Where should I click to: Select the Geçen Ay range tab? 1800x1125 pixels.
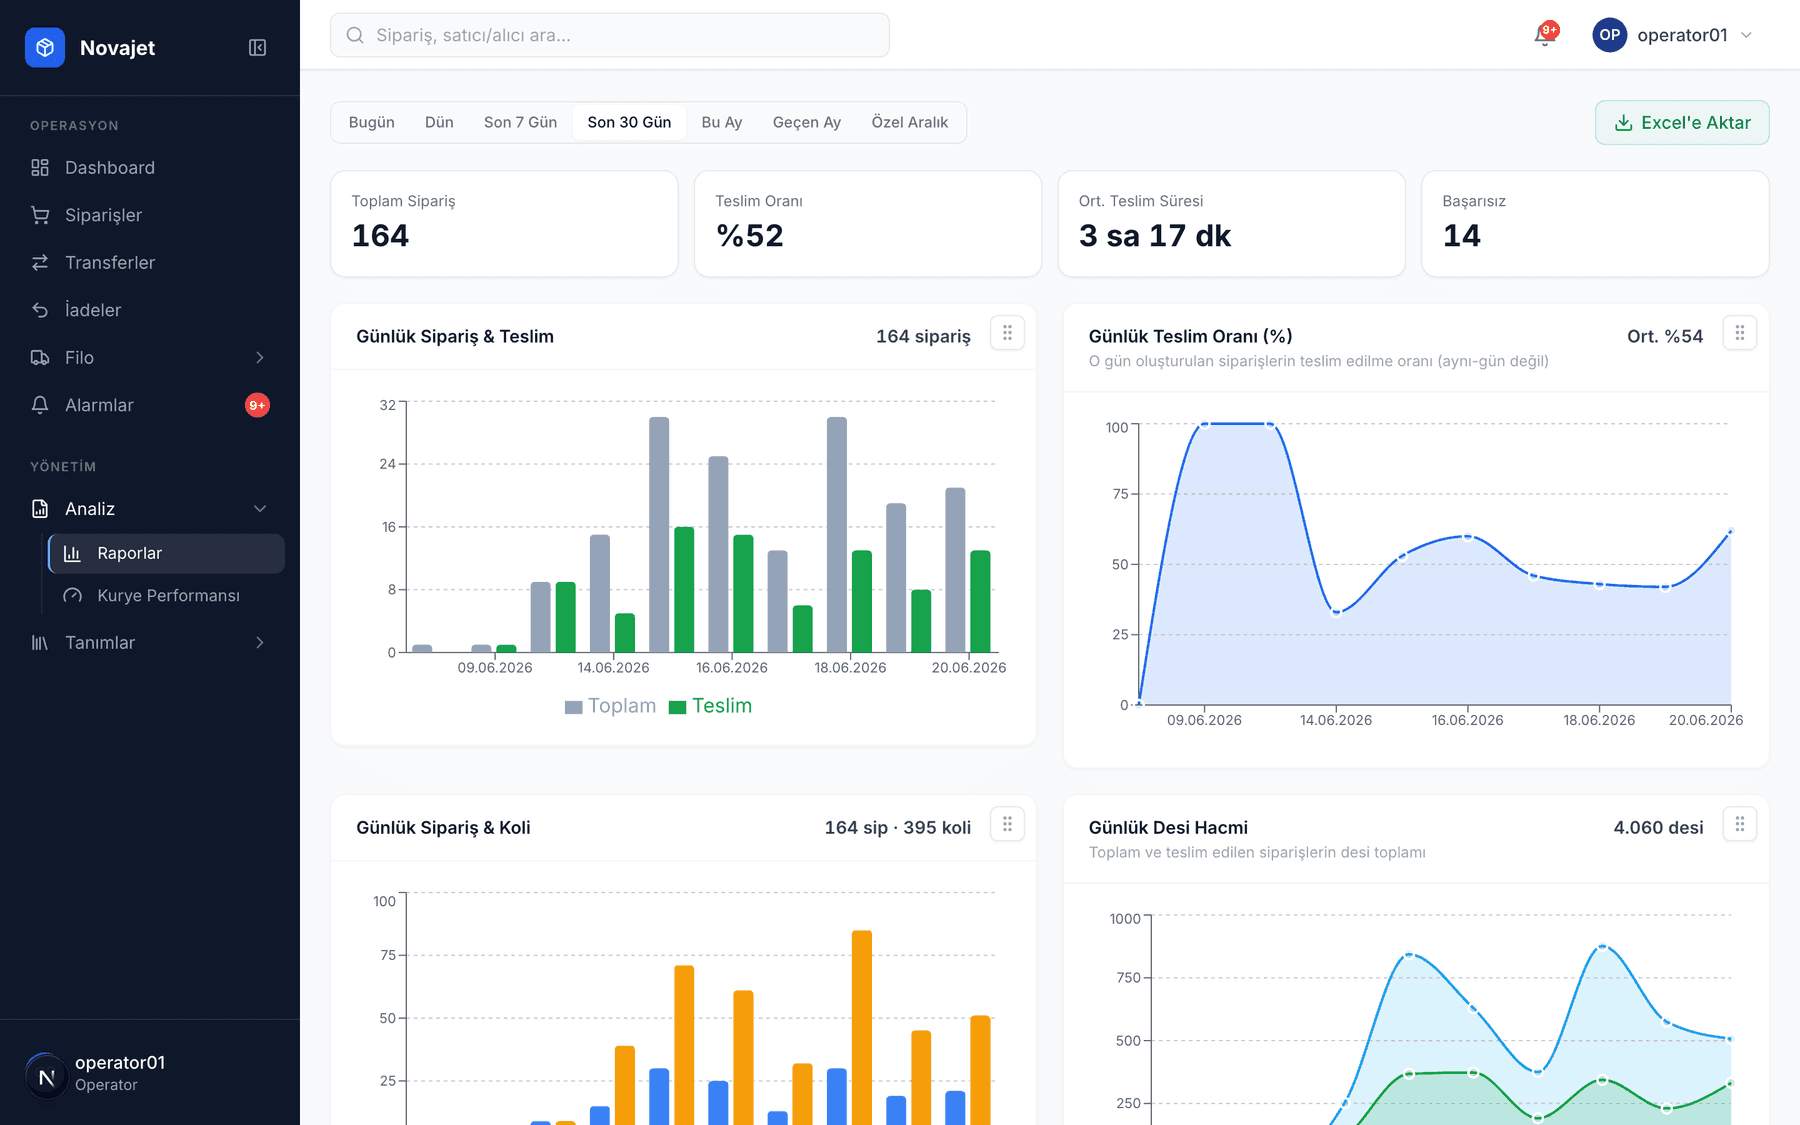(x=807, y=122)
